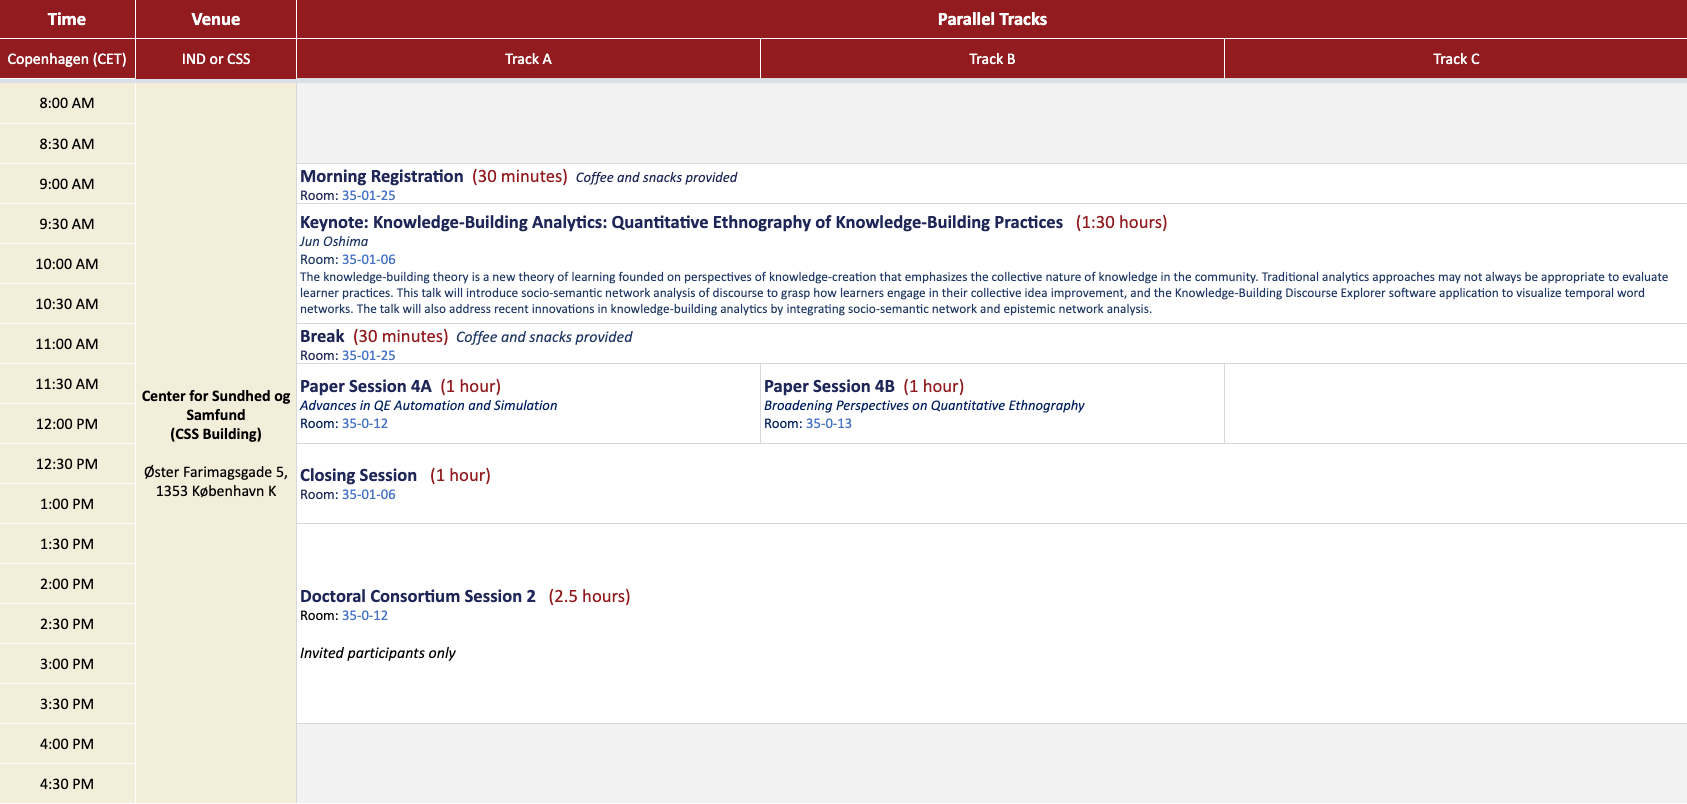Viewport: 1687px width, 804px height.
Task: Click the keynote '(1:30 hours)' duration
Action: 1122,222
